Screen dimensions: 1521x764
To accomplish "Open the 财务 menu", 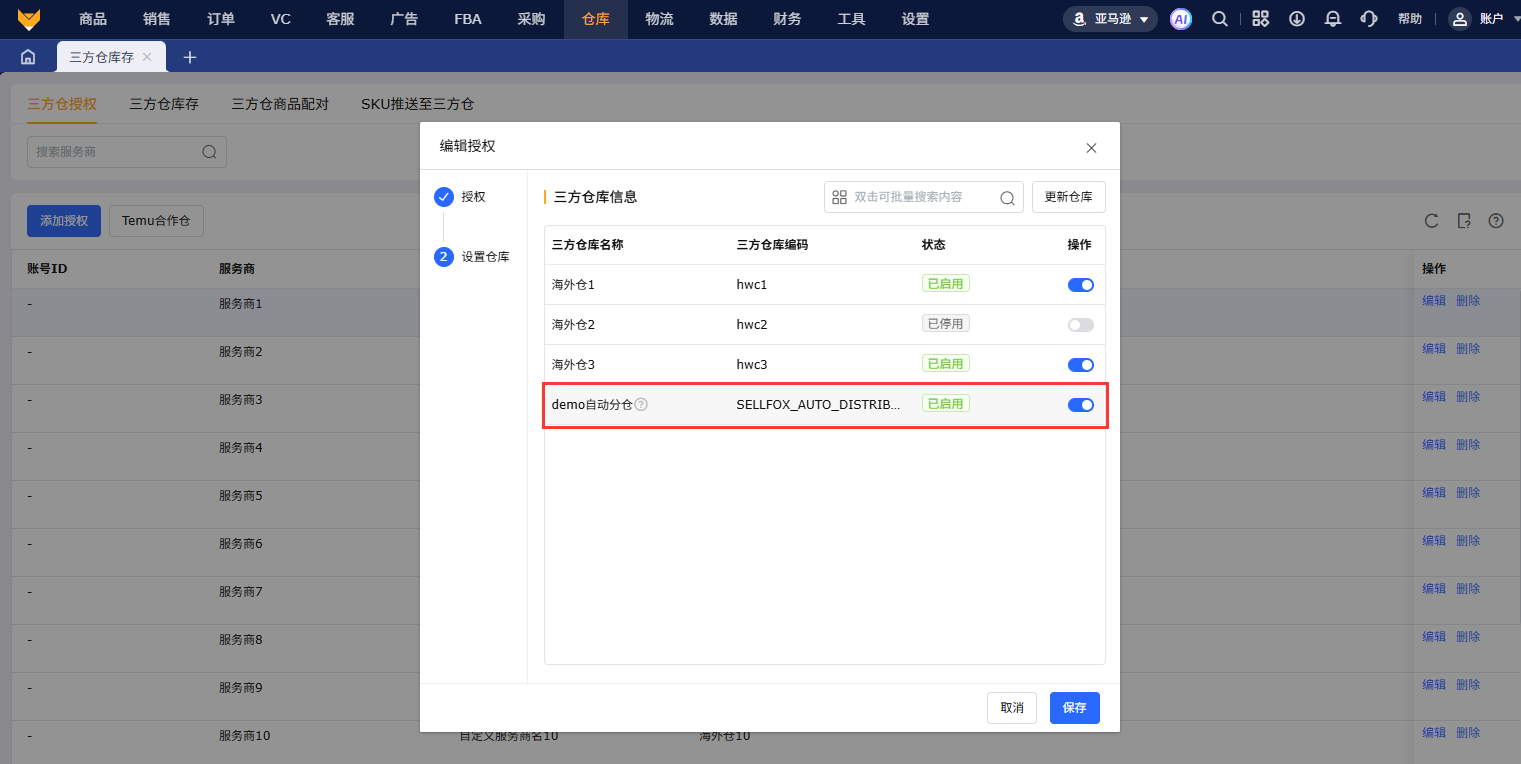I will (x=787, y=19).
